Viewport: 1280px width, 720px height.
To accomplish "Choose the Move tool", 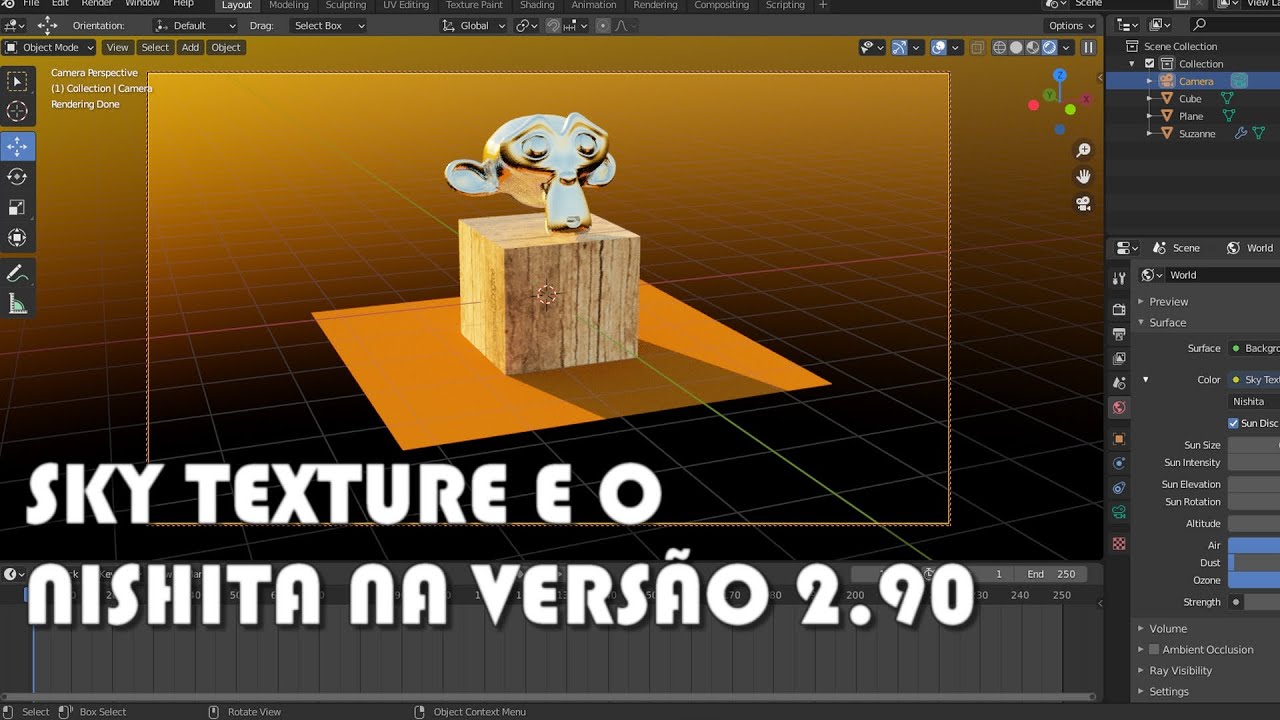I will click(17, 146).
